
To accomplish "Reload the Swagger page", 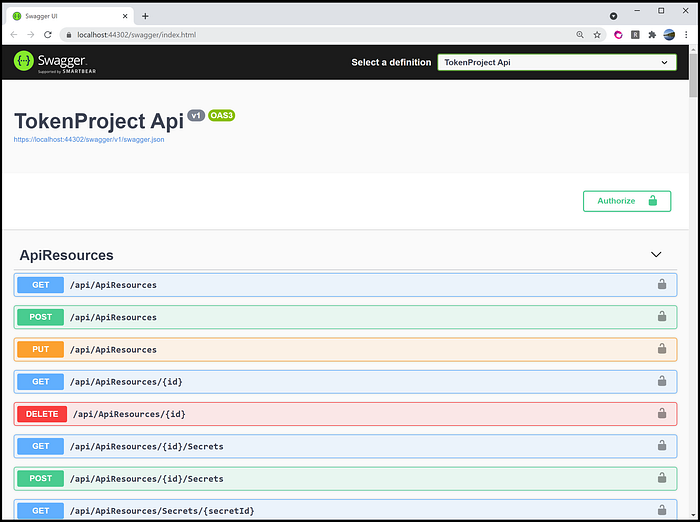I will [x=48, y=35].
